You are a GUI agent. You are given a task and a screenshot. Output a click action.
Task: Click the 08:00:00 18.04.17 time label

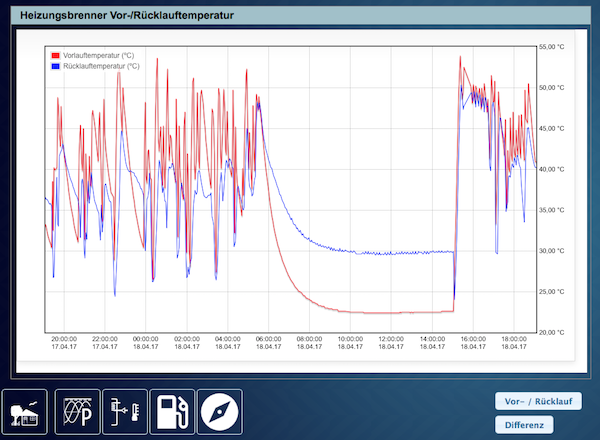click(309, 343)
